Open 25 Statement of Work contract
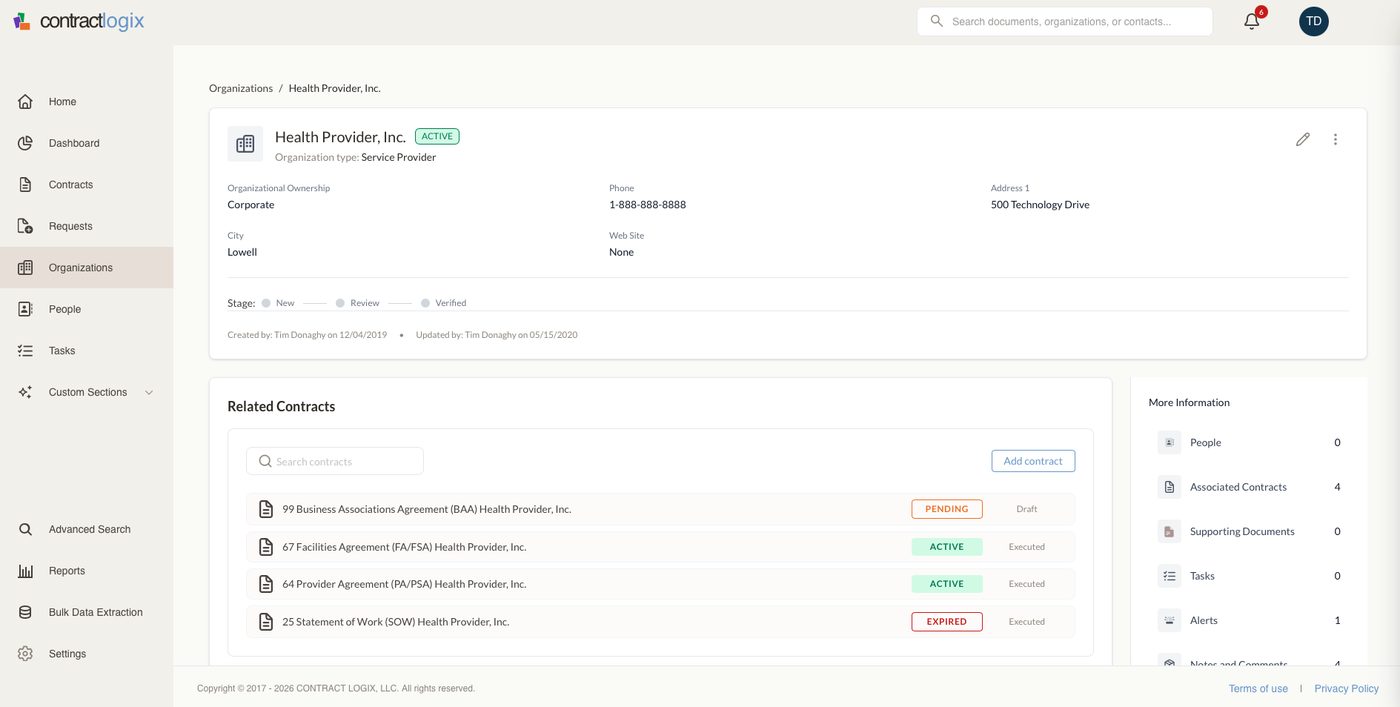The image size is (1400, 707). [x=395, y=622]
